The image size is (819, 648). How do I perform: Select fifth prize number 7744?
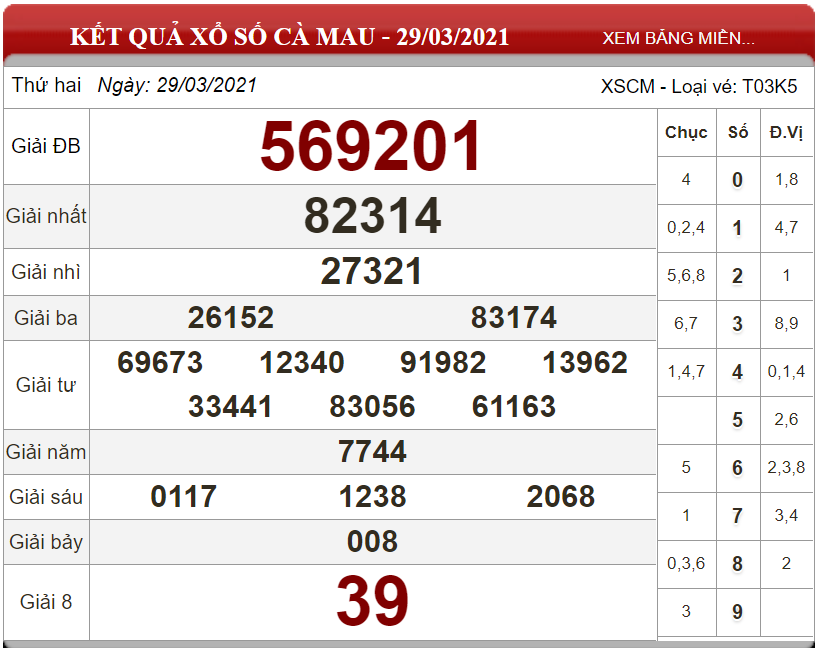point(372,451)
